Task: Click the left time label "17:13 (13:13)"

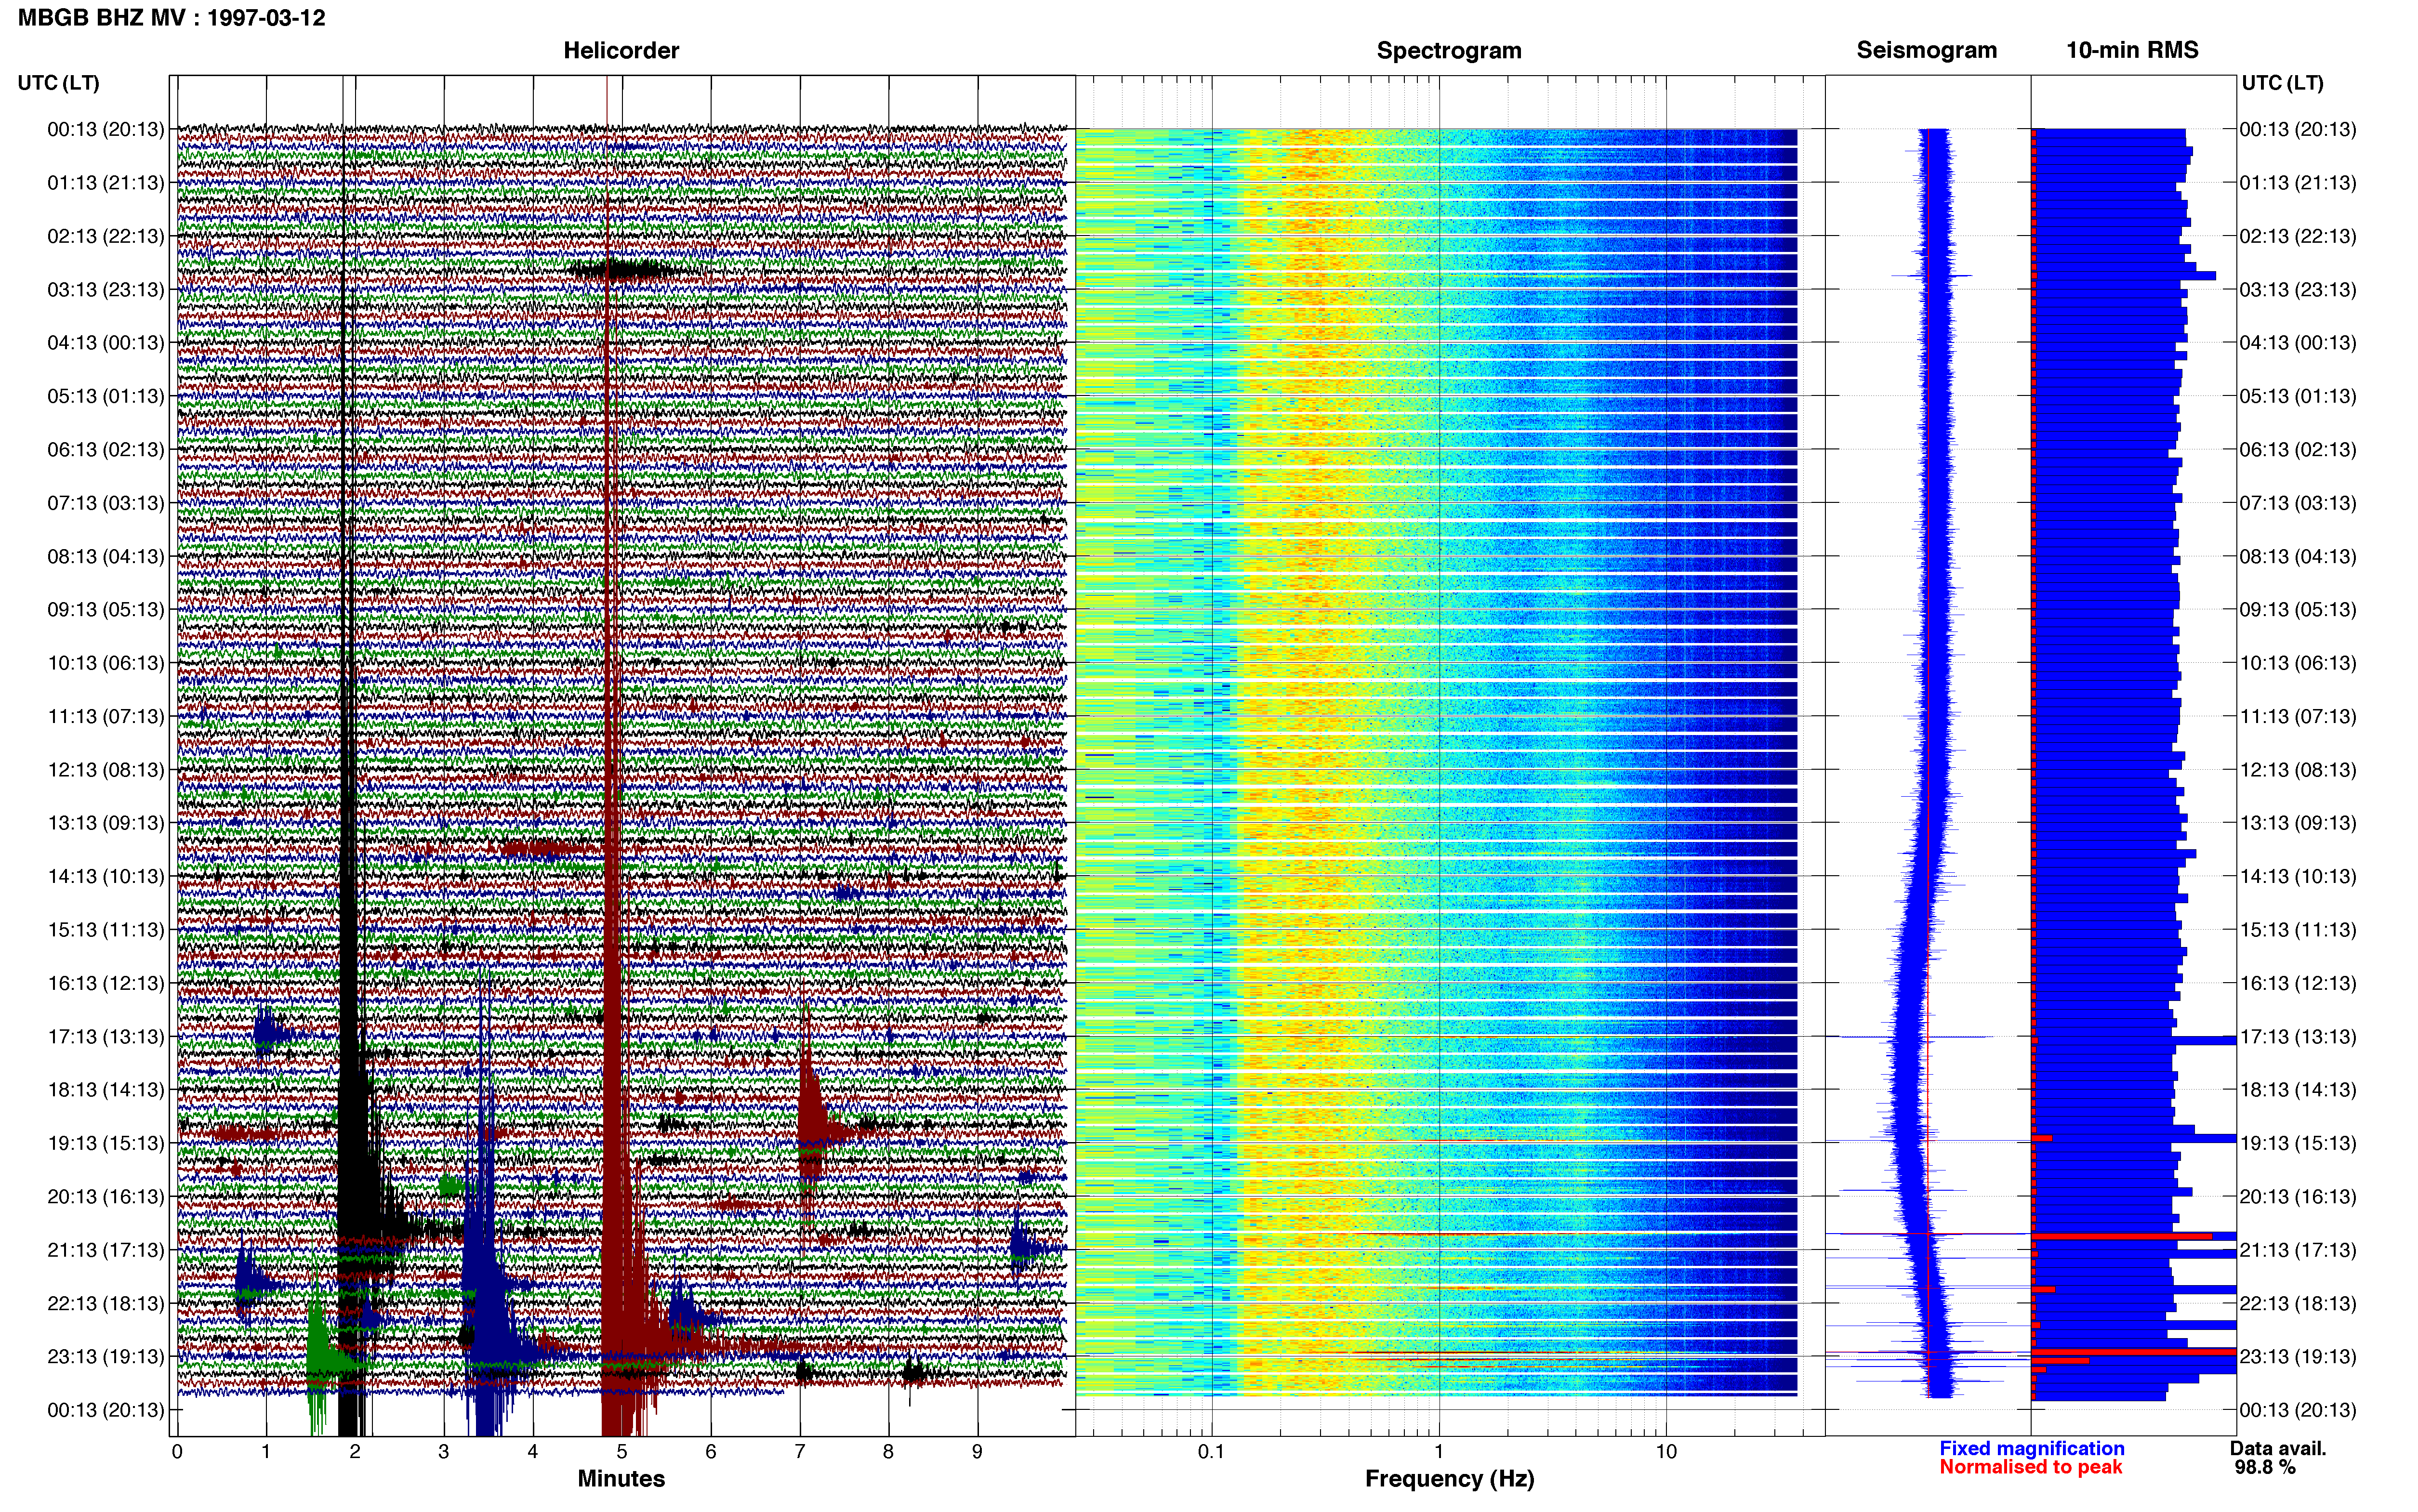Action: 106,1036
